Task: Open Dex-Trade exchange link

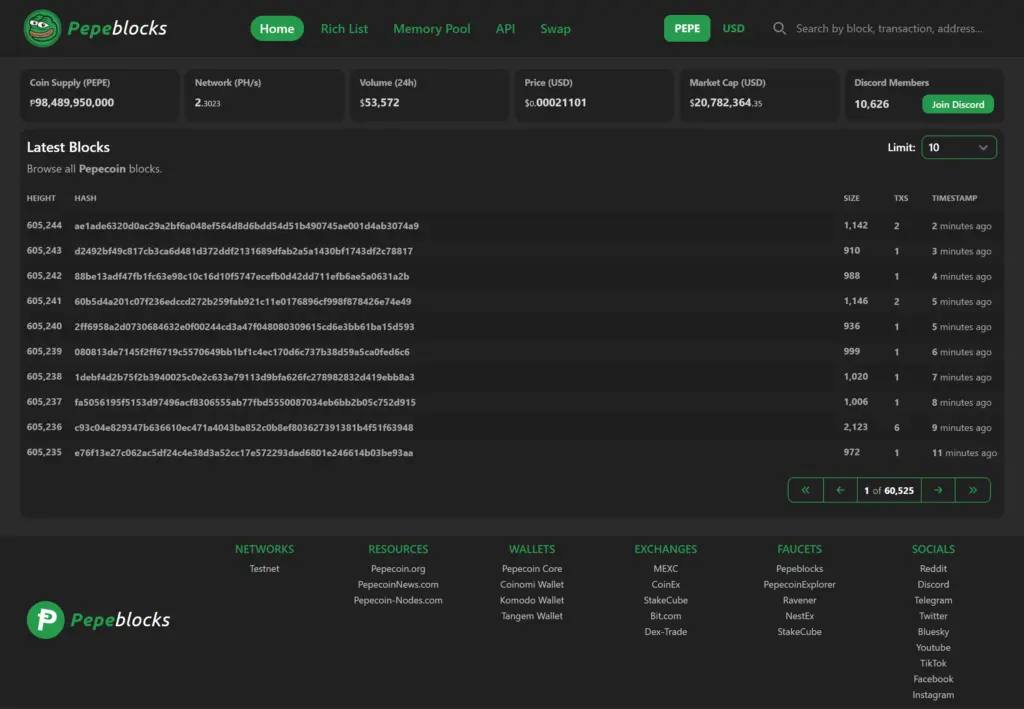Action: [x=665, y=631]
